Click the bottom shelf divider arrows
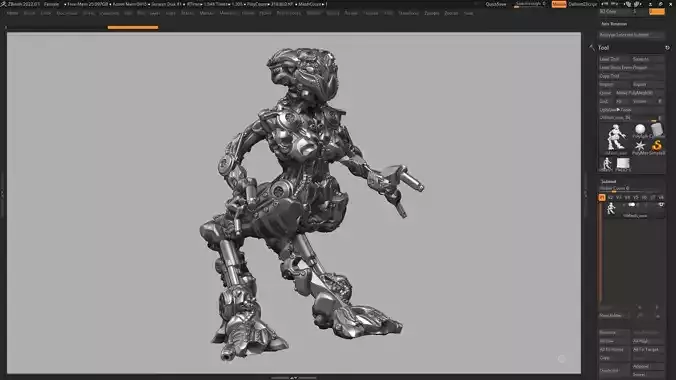 294,378
